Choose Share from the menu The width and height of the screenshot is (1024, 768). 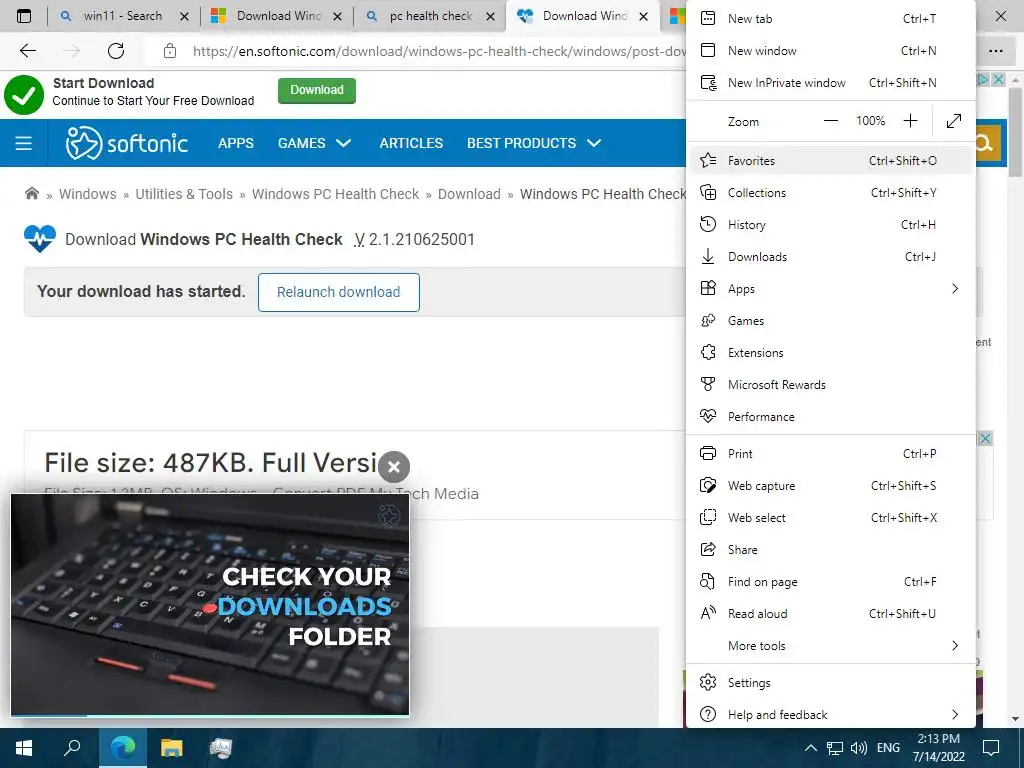click(x=831, y=550)
